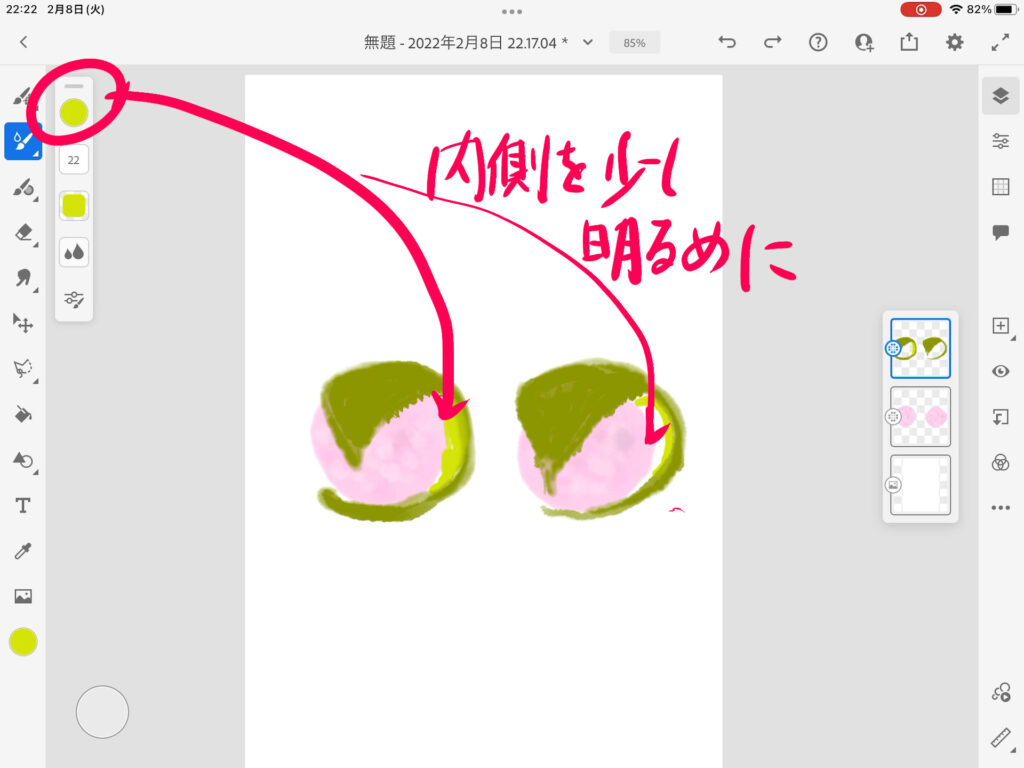This screenshot has height=768, width=1024.
Task: Toggle the Layers panel display
Action: click(x=1000, y=95)
